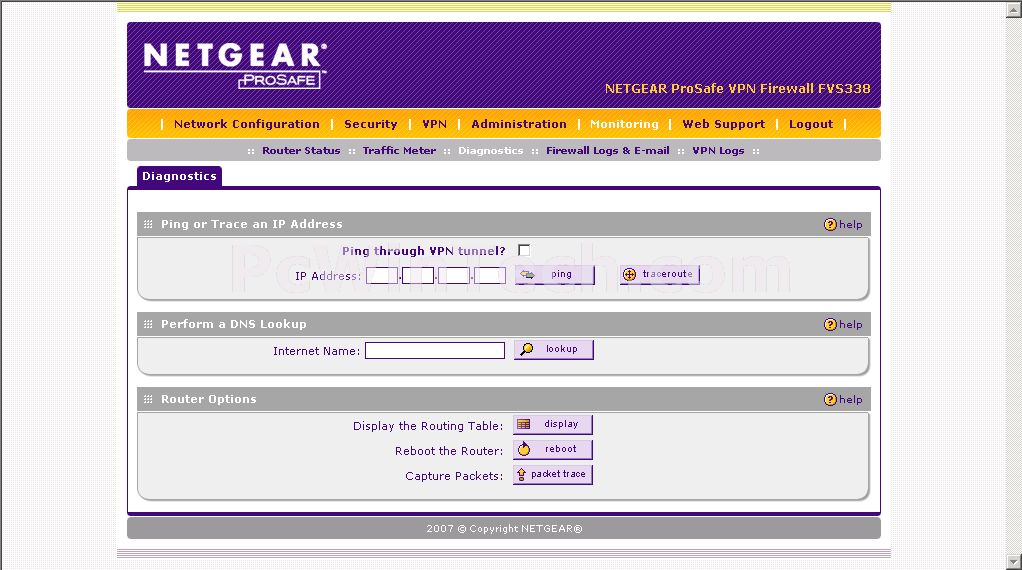Click the grid icon beside Perform a DNS Lookup
Viewport: 1022px width, 570px height.
148,324
